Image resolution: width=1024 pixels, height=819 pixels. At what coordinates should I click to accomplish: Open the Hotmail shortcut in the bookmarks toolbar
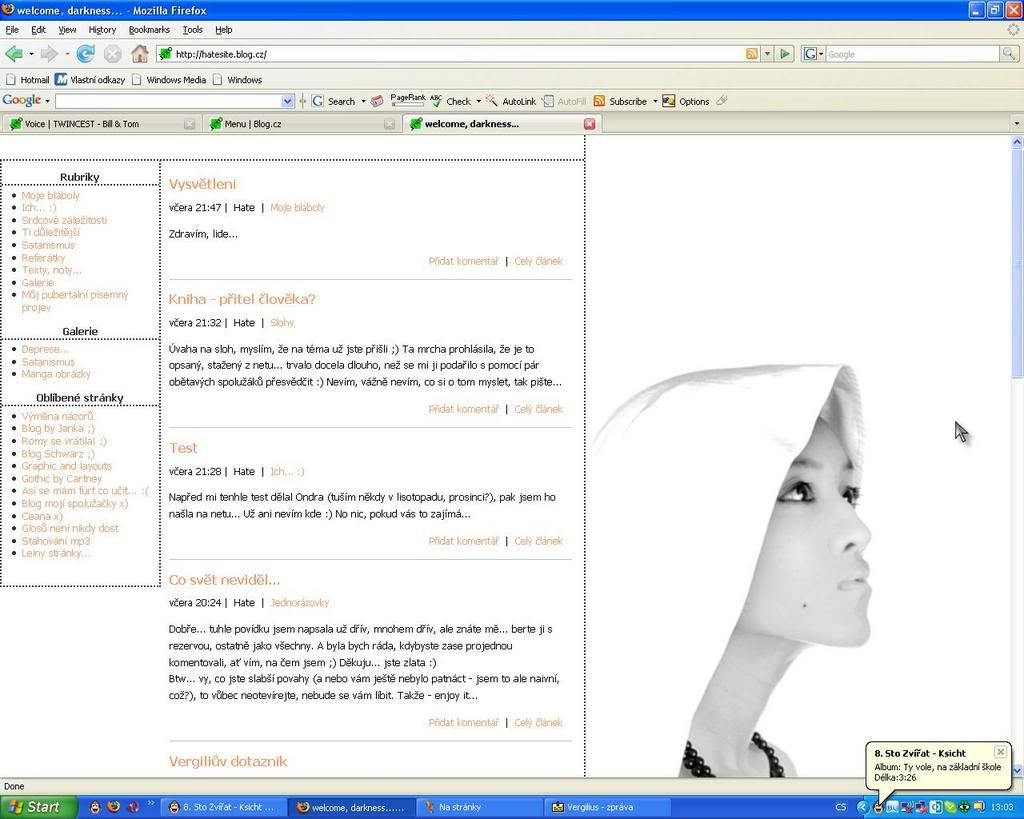pos(34,79)
